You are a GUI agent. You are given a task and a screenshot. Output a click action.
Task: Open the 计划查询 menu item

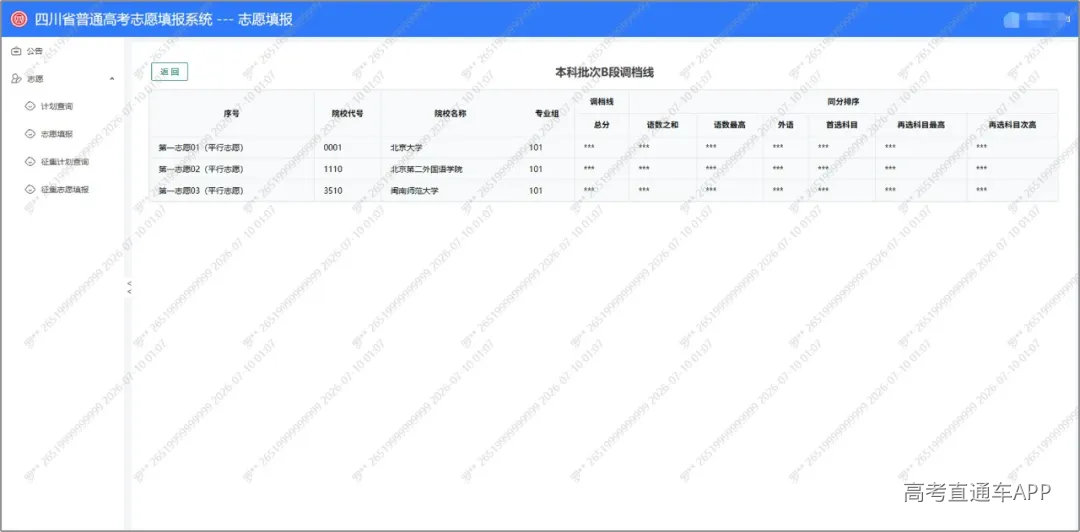(56, 106)
